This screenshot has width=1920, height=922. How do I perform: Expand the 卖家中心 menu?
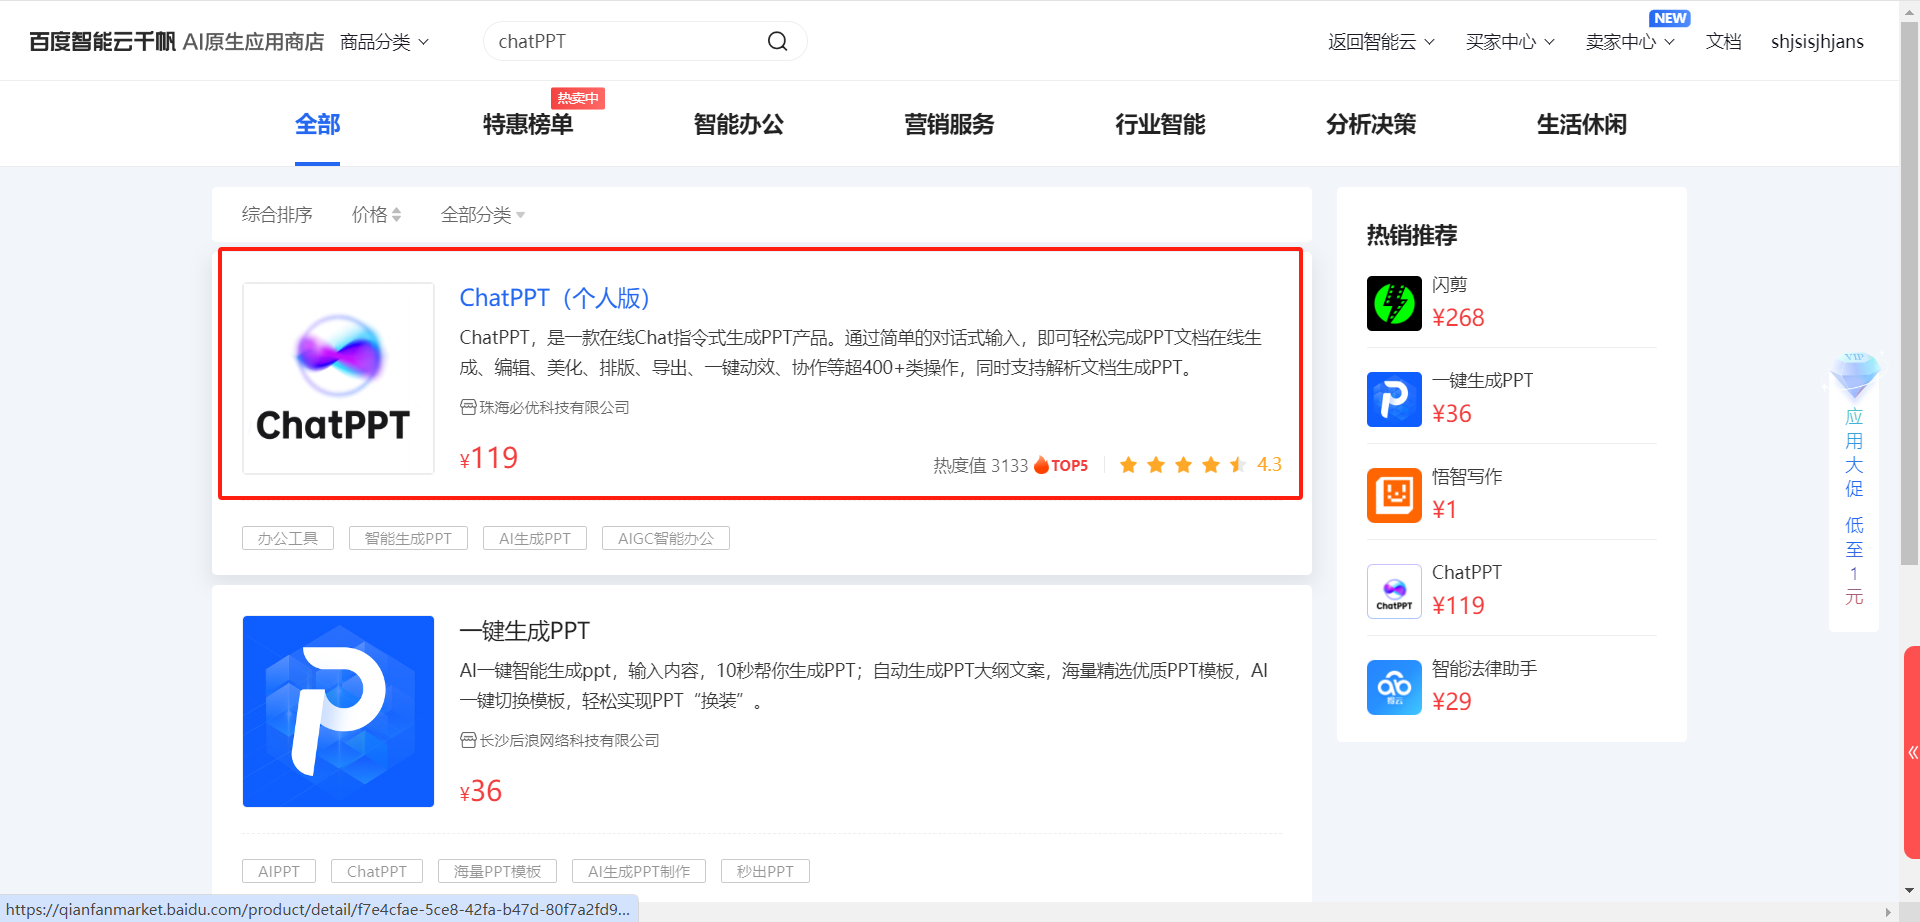[1630, 41]
